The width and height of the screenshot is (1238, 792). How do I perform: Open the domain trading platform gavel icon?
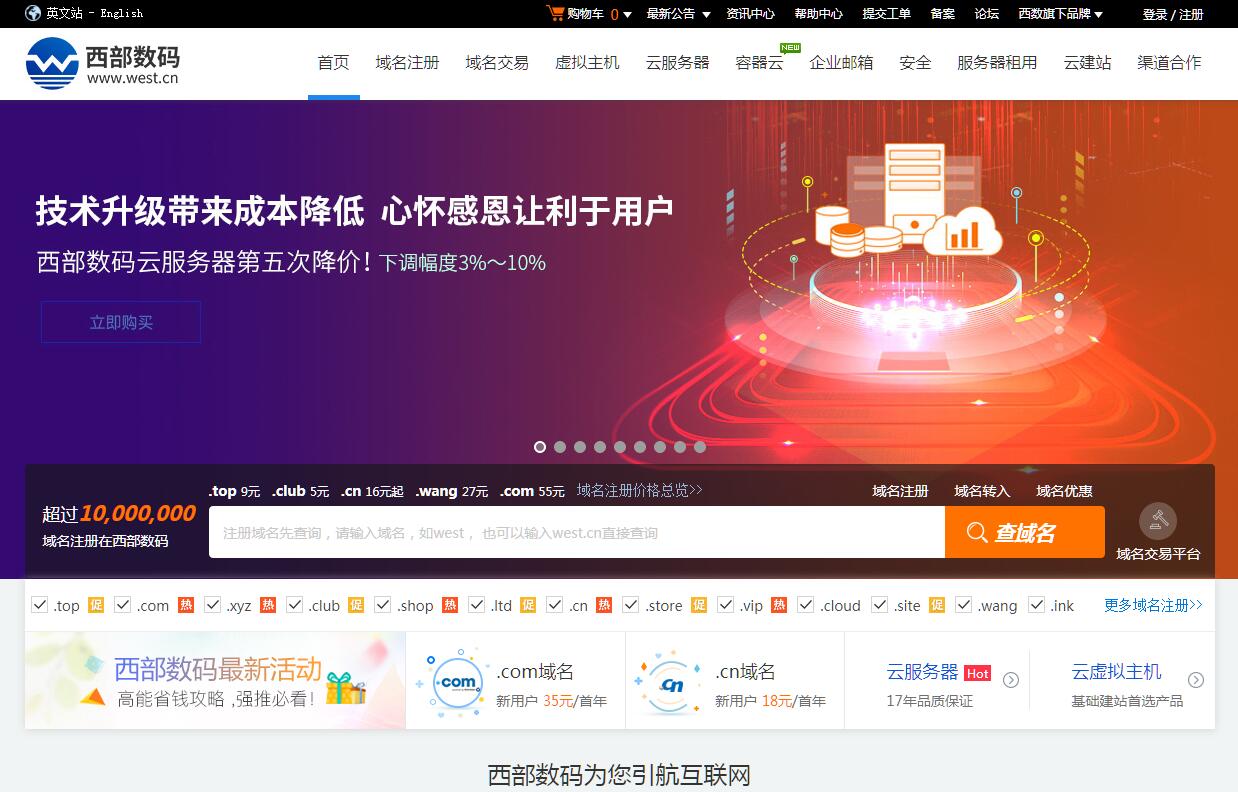click(x=1157, y=521)
